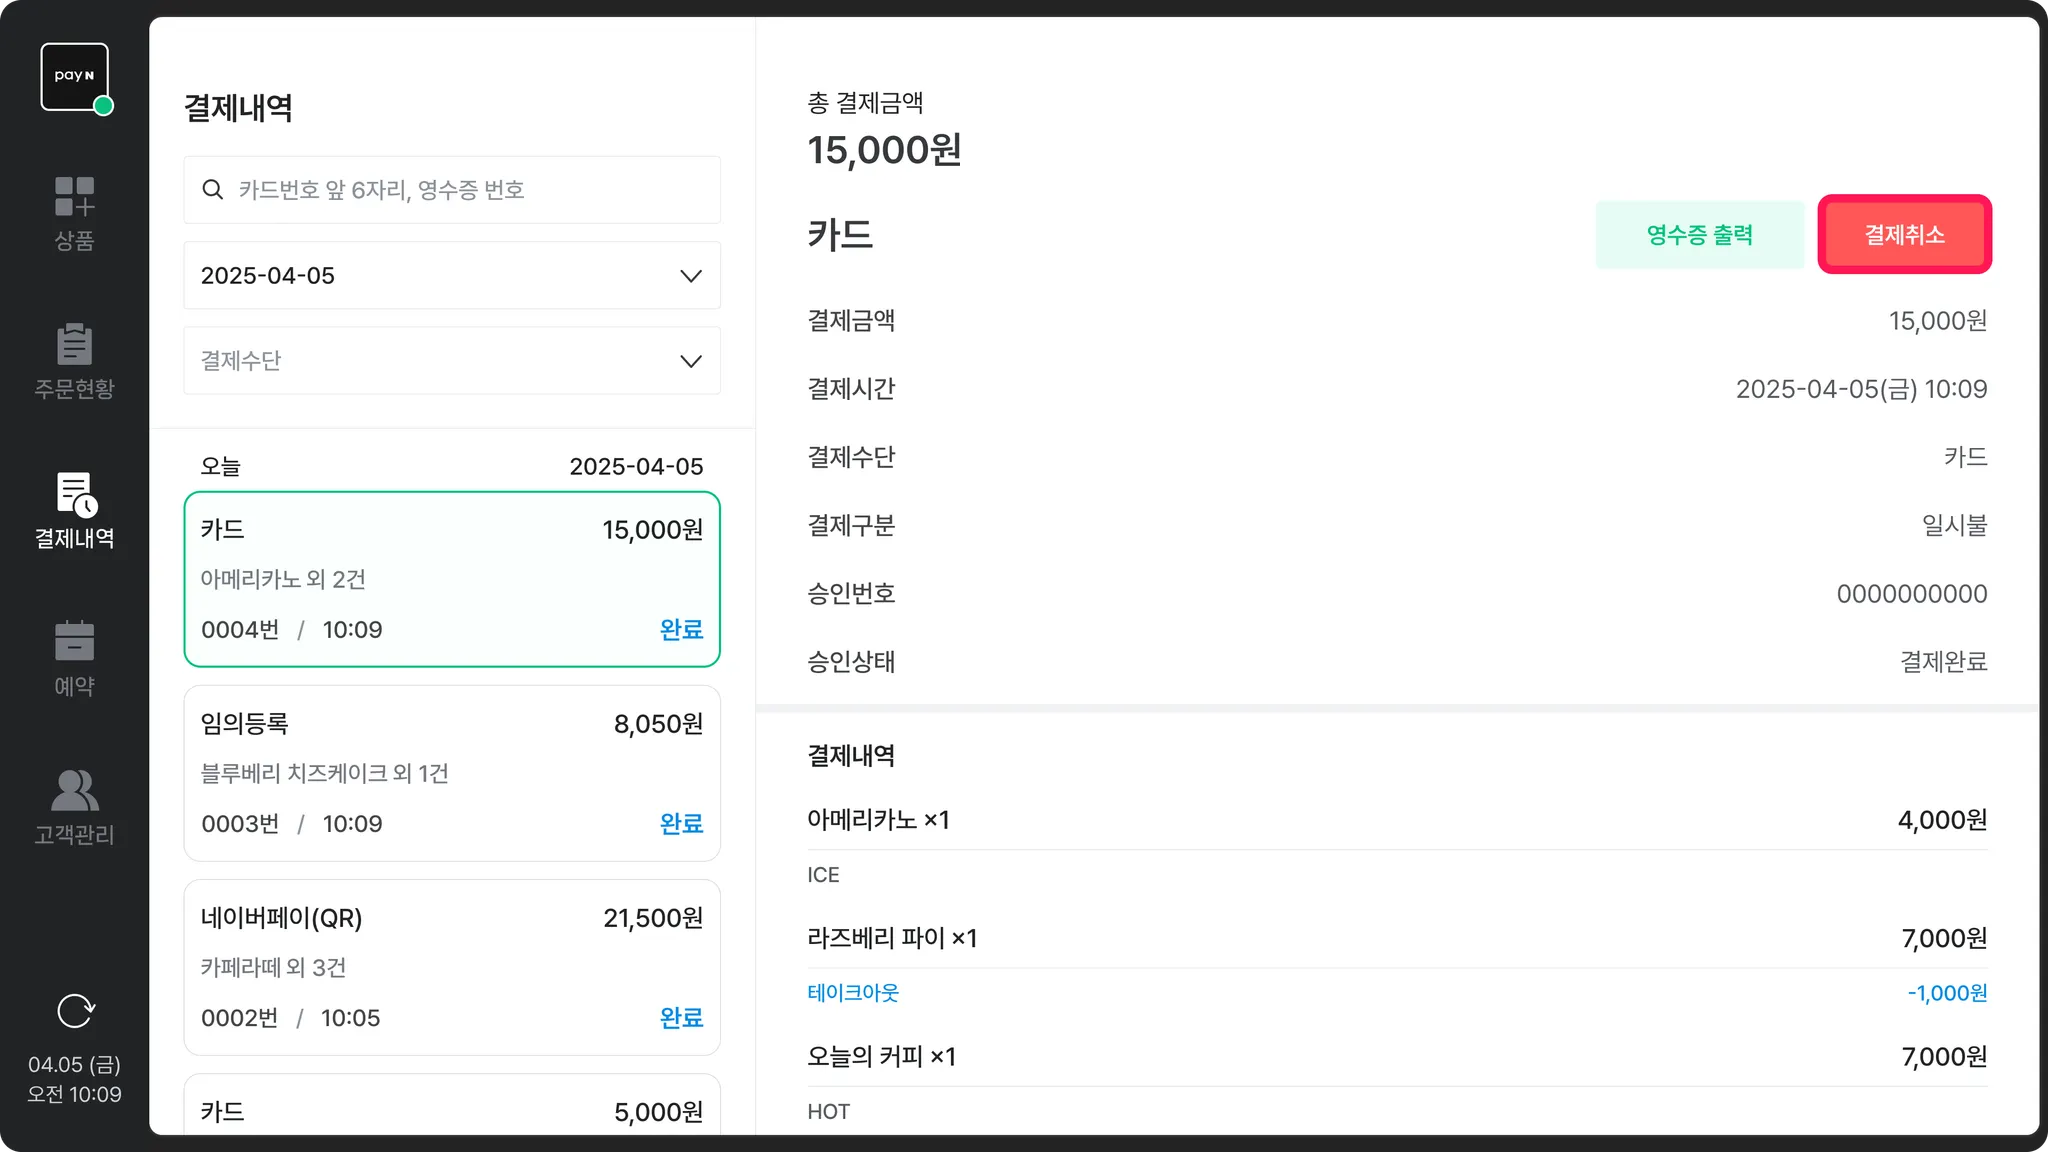
Task: Click the search magnifier icon
Action: pos(212,190)
